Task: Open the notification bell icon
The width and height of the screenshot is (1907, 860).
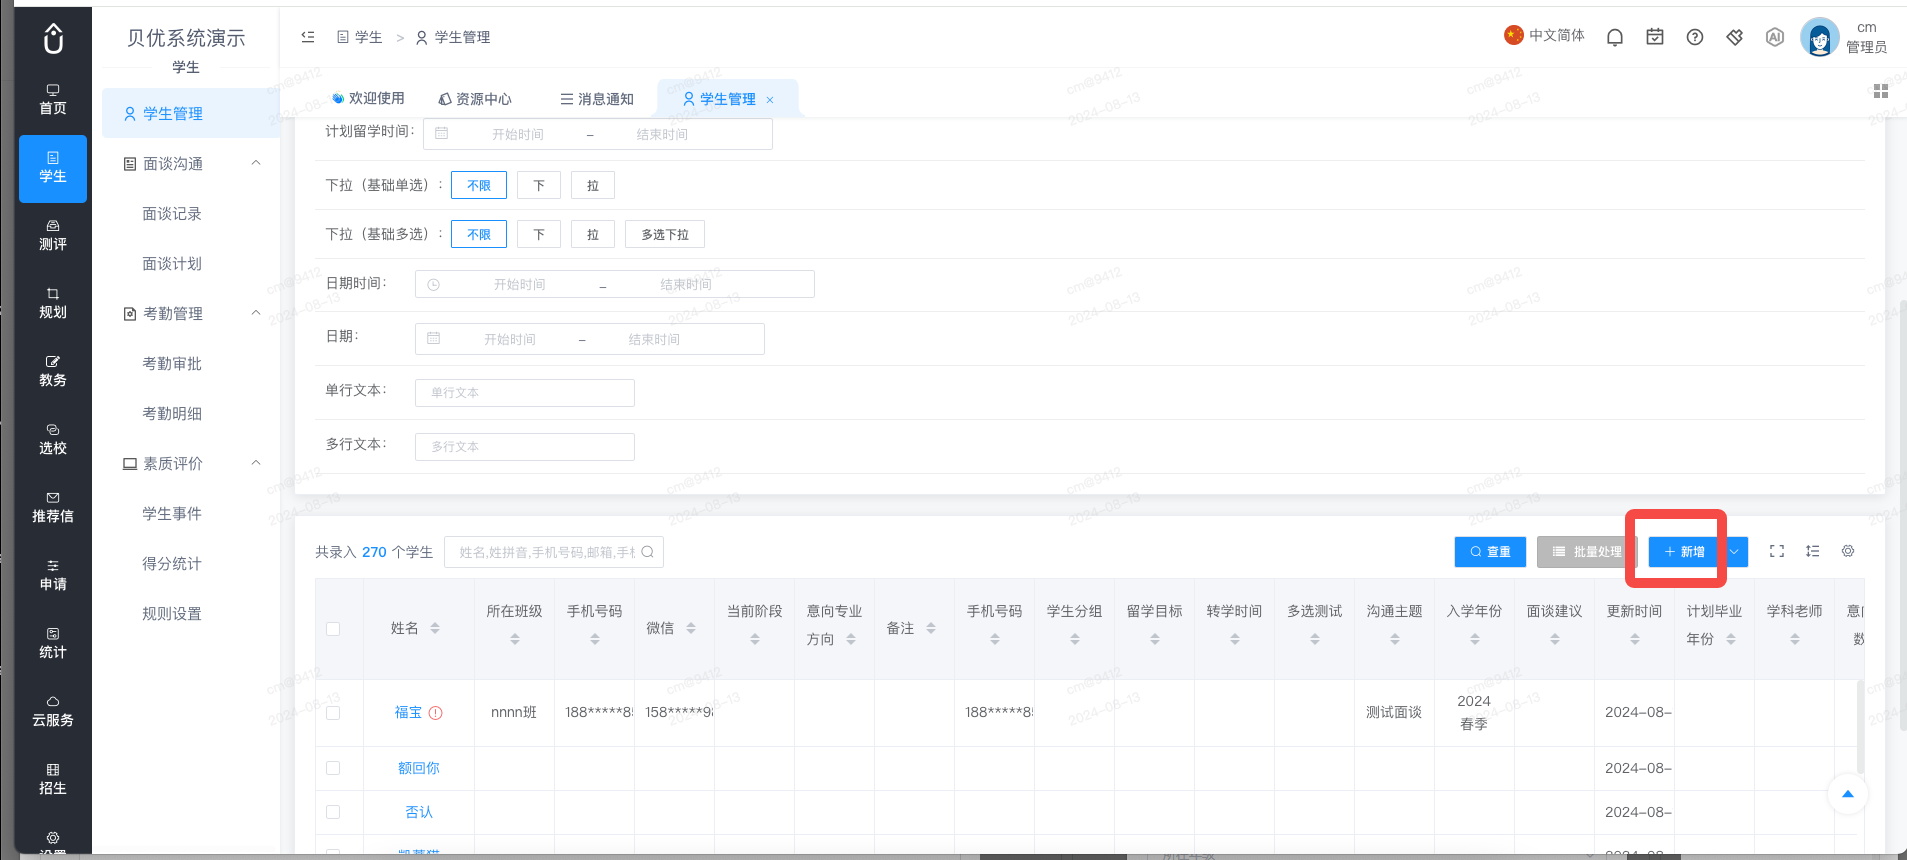Action: click(x=1614, y=37)
